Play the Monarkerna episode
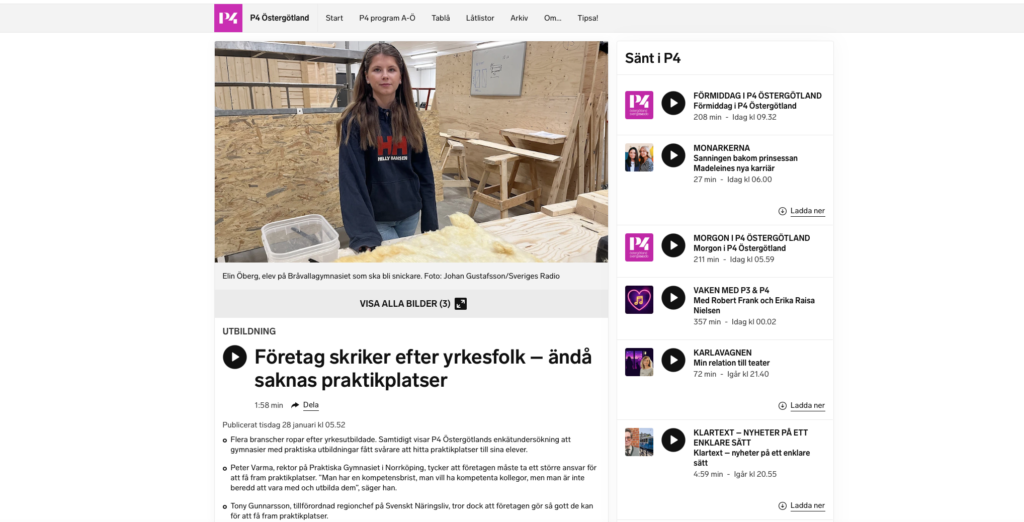The width and height of the screenshot is (1024, 522). coord(673,155)
